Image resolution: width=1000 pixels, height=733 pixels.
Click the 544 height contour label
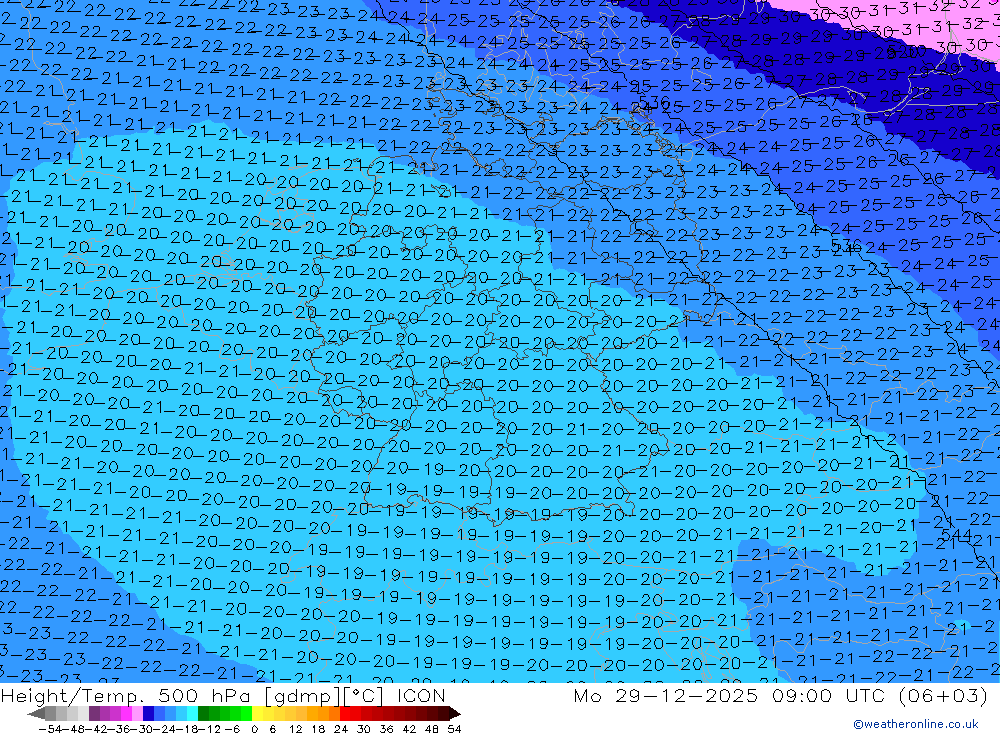(956, 535)
